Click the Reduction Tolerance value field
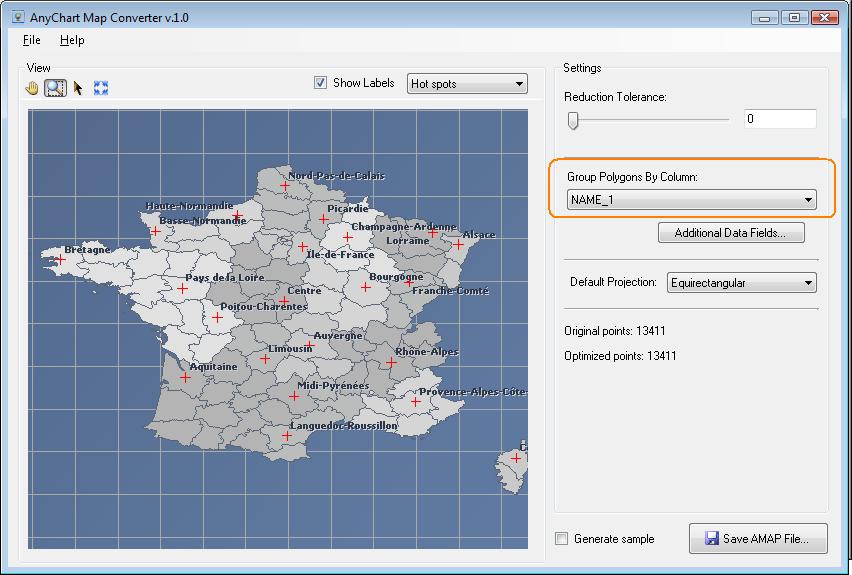852x575 pixels. pyautogui.click(x=779, y=119)
